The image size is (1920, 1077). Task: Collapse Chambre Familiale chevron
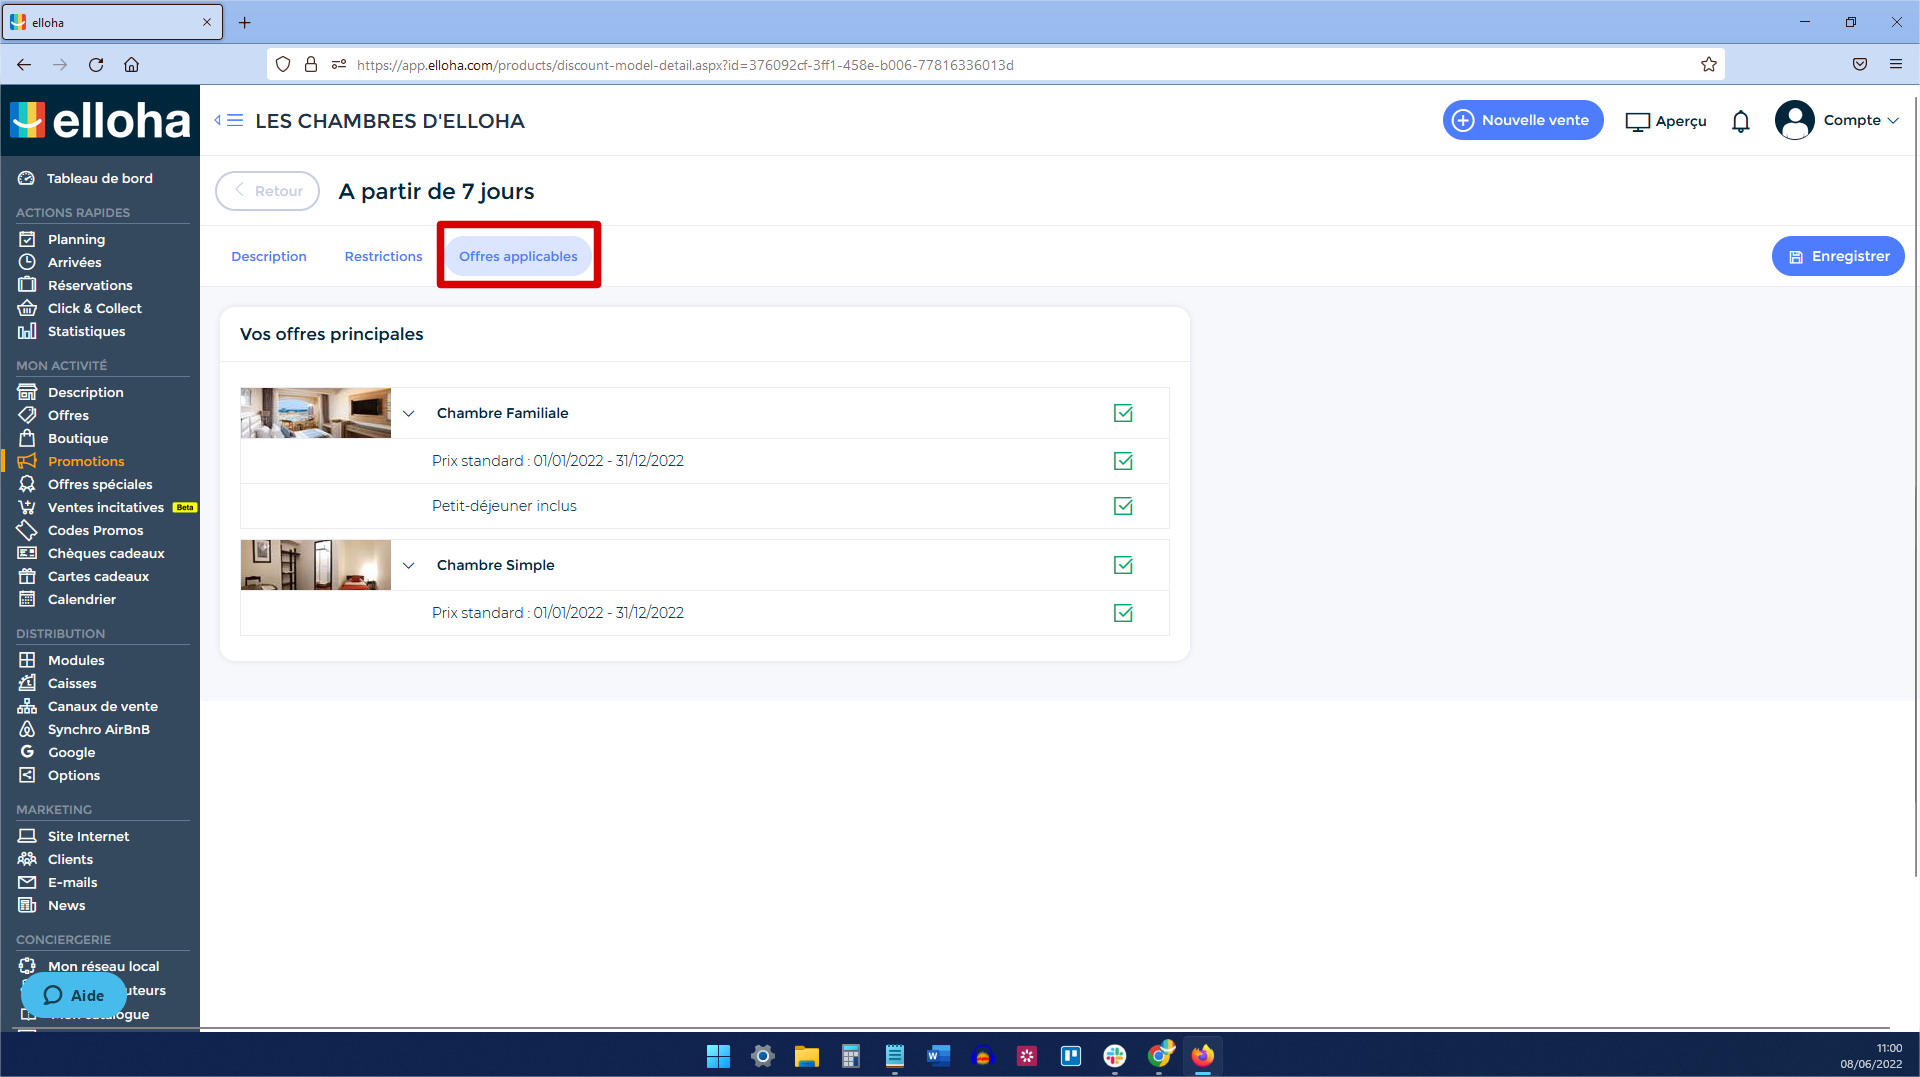(409, 413)
